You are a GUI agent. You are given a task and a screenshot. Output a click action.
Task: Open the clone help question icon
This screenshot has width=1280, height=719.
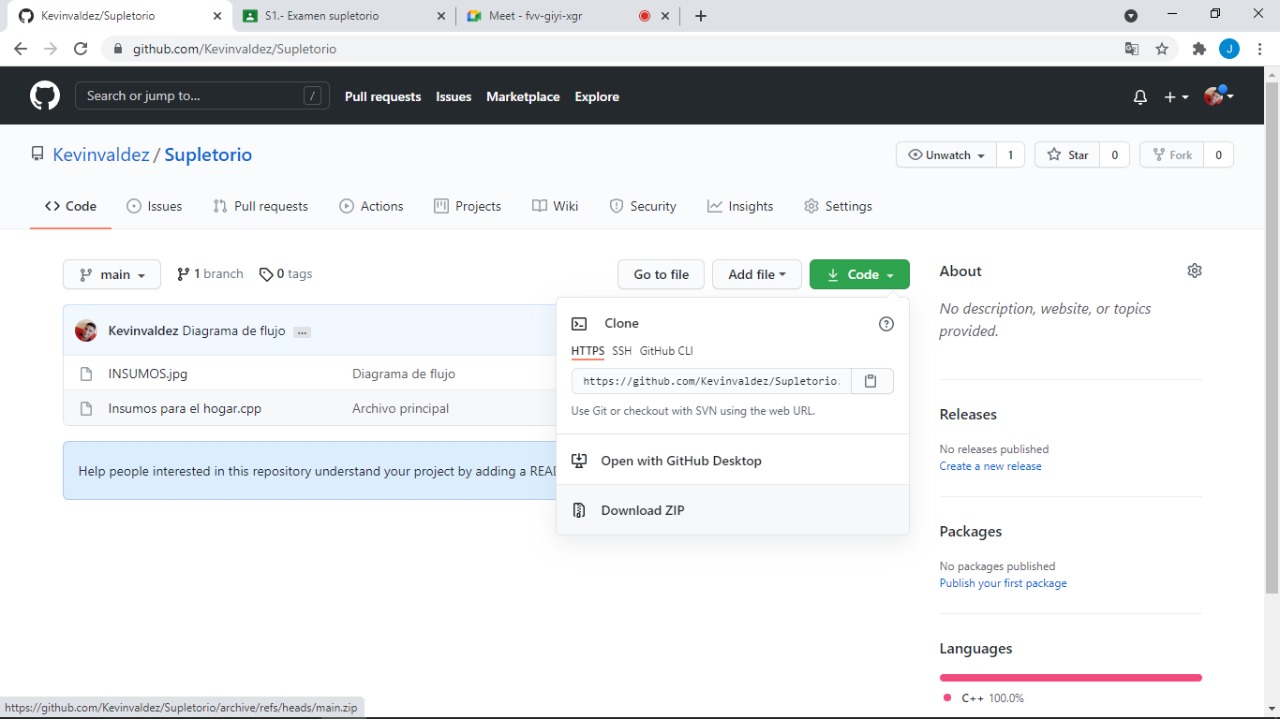point(886,324)
